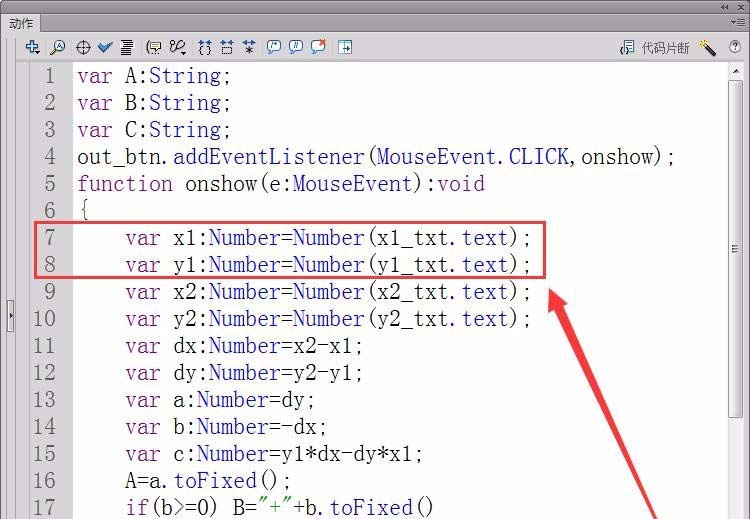The image size is (750, 519).
Task: Click the code line 'var A:String;'
Action: [x=154, y=76]
